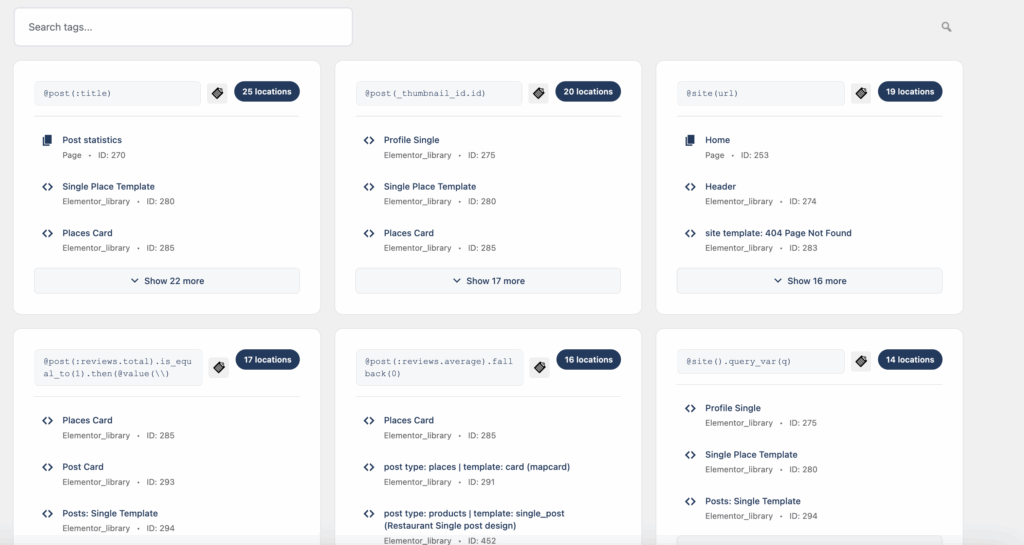Expand Show 16 more locations
Image resolution: width=1024 pixels, height=545 pixels.
click(x=809, y=281)
